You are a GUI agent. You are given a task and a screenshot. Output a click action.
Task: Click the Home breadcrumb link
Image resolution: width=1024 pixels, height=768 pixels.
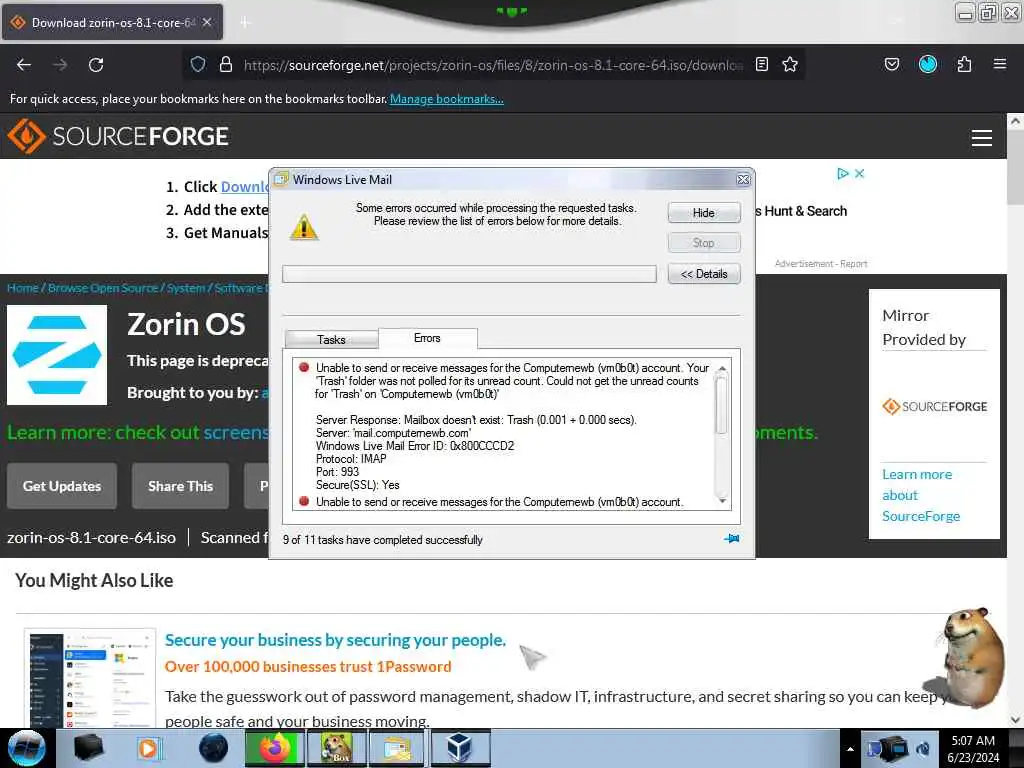[23, 288]
